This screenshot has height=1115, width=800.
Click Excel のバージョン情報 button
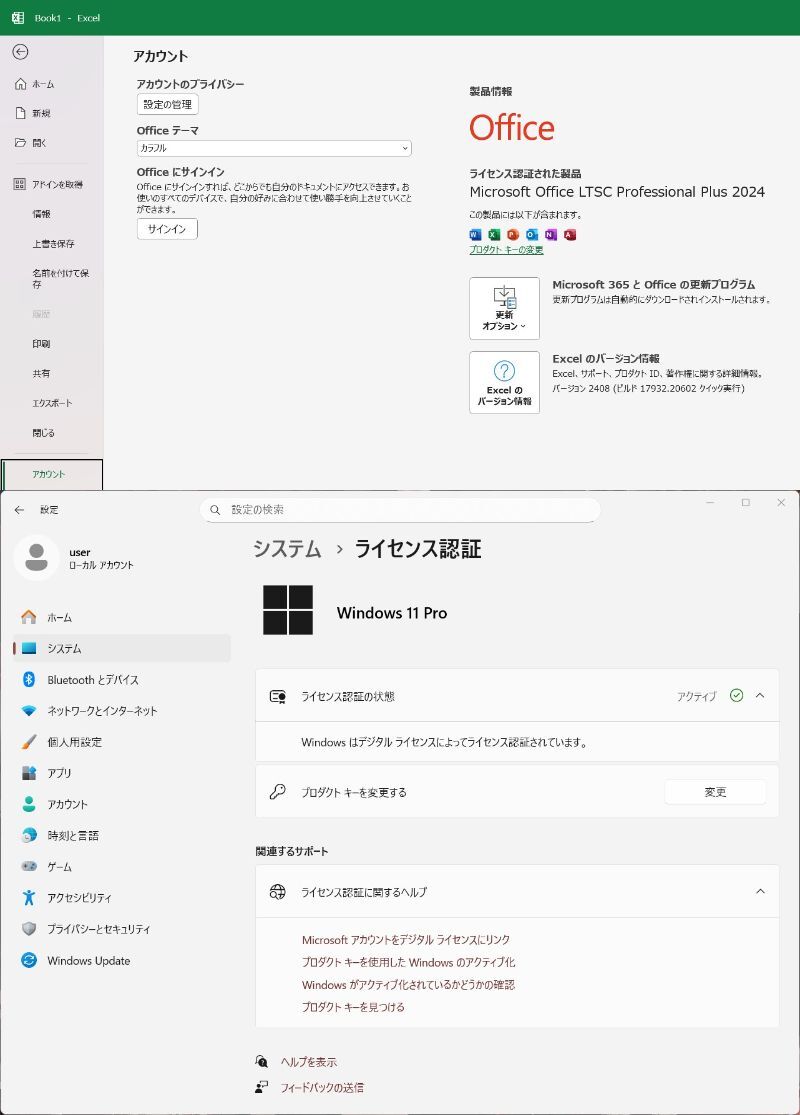click(504, 383)
